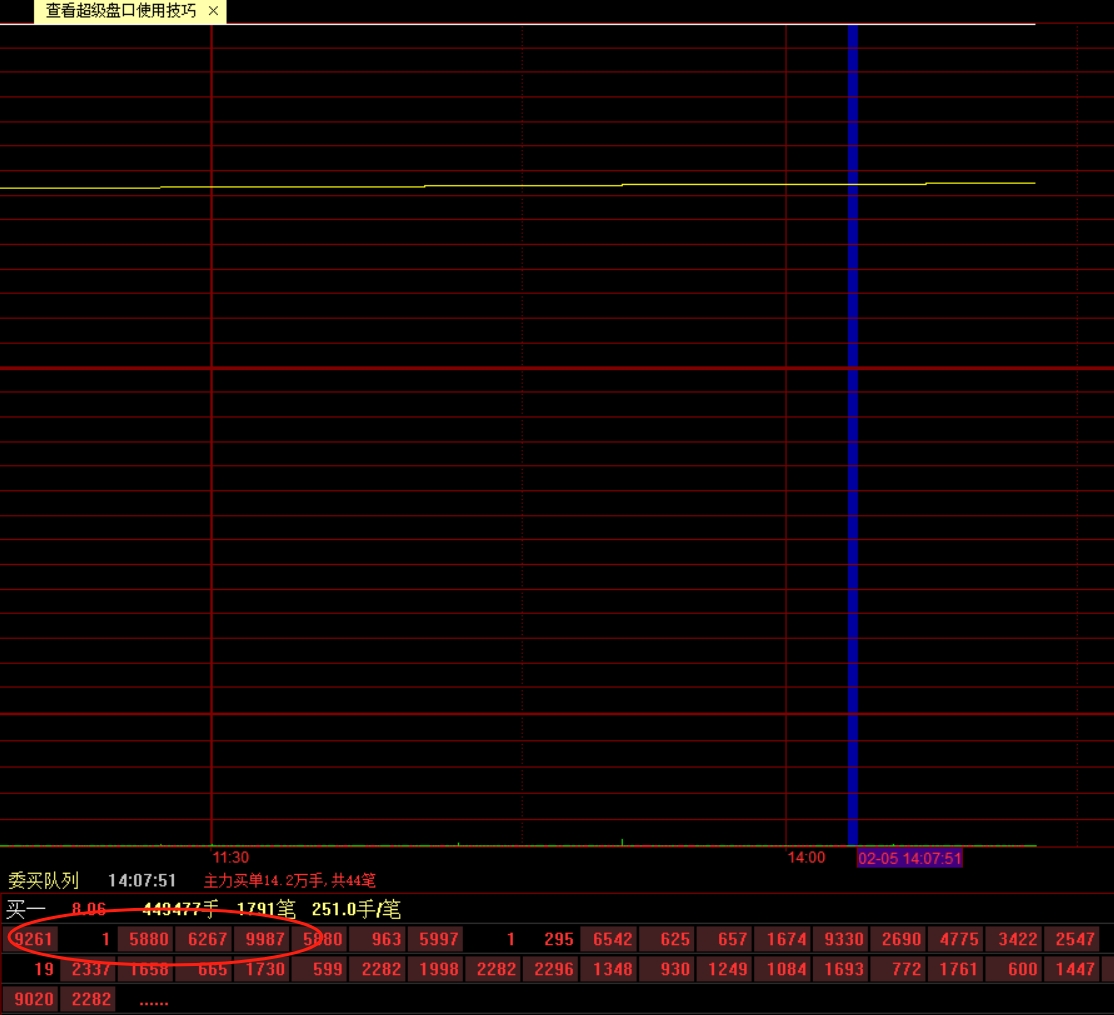Select queue cell 599
This screenshot has width=1114, height=1015.
tap(320, 969)
